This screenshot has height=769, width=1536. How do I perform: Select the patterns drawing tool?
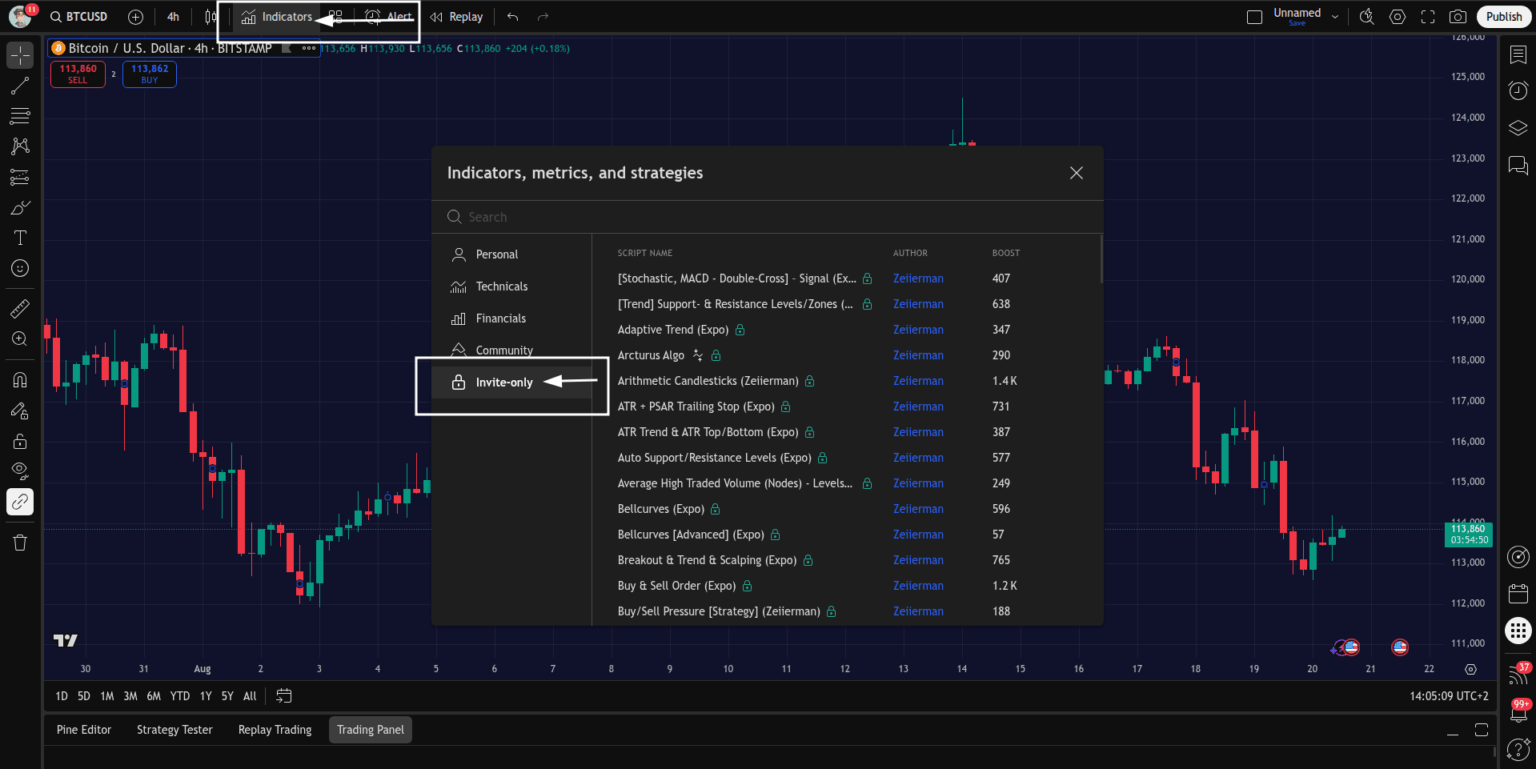click(20, 147)
